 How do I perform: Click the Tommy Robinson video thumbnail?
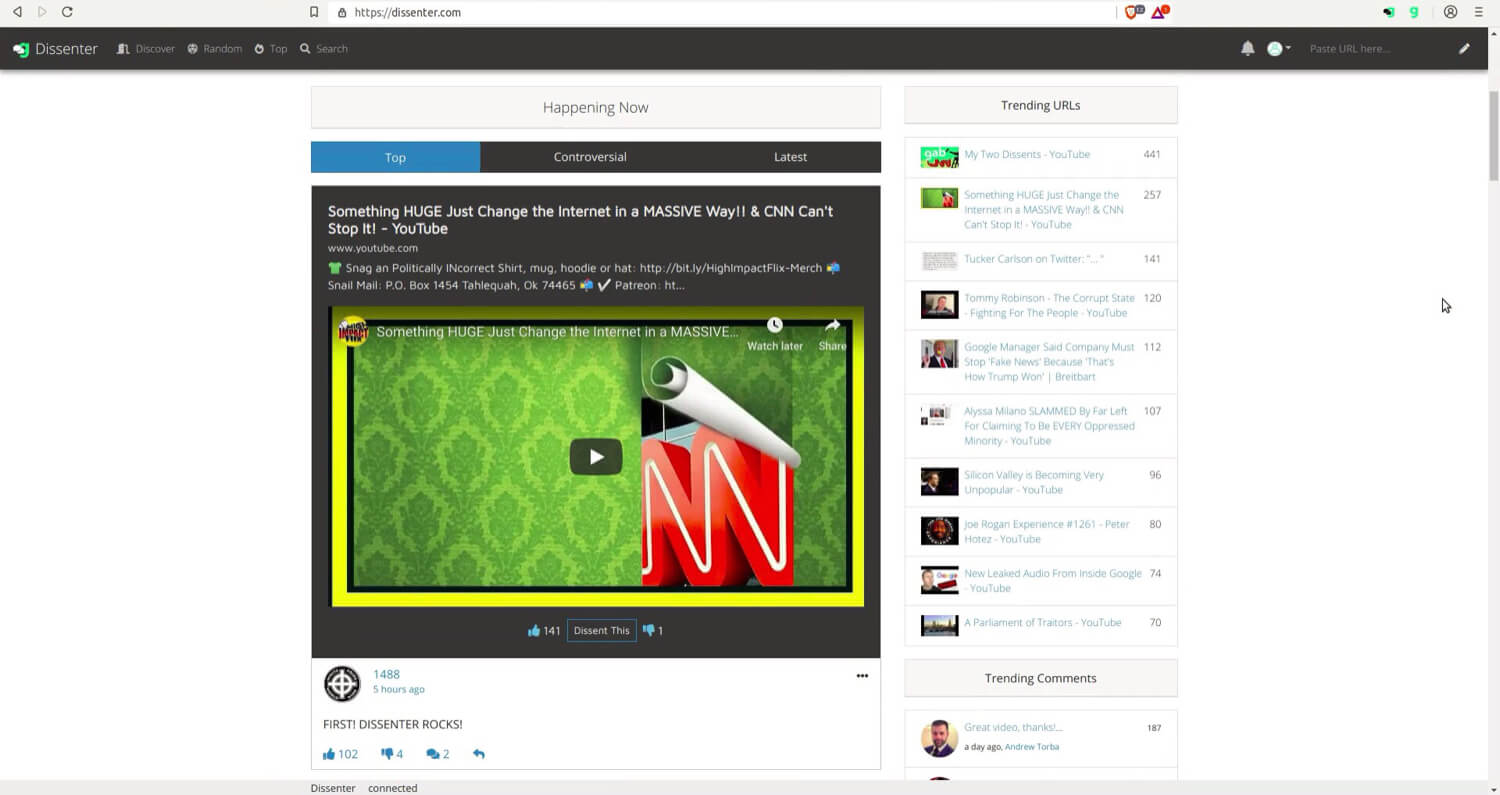pos(939,305)
